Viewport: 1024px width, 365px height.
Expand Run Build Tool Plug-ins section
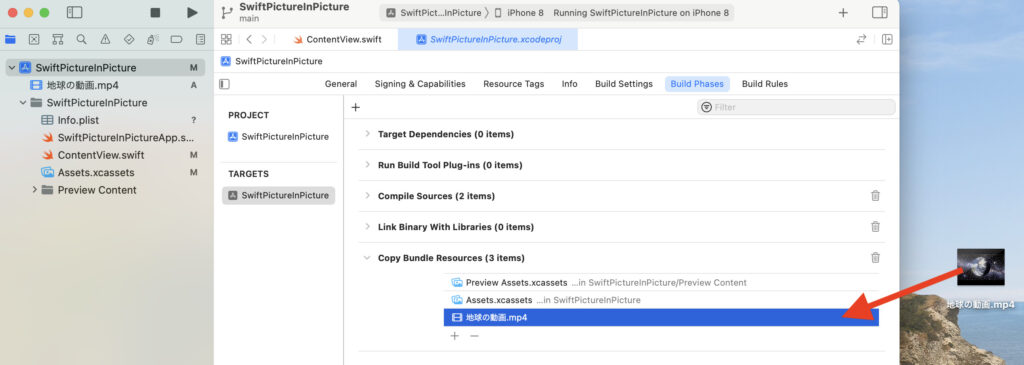pyautogui.click(x=367, y=165)
